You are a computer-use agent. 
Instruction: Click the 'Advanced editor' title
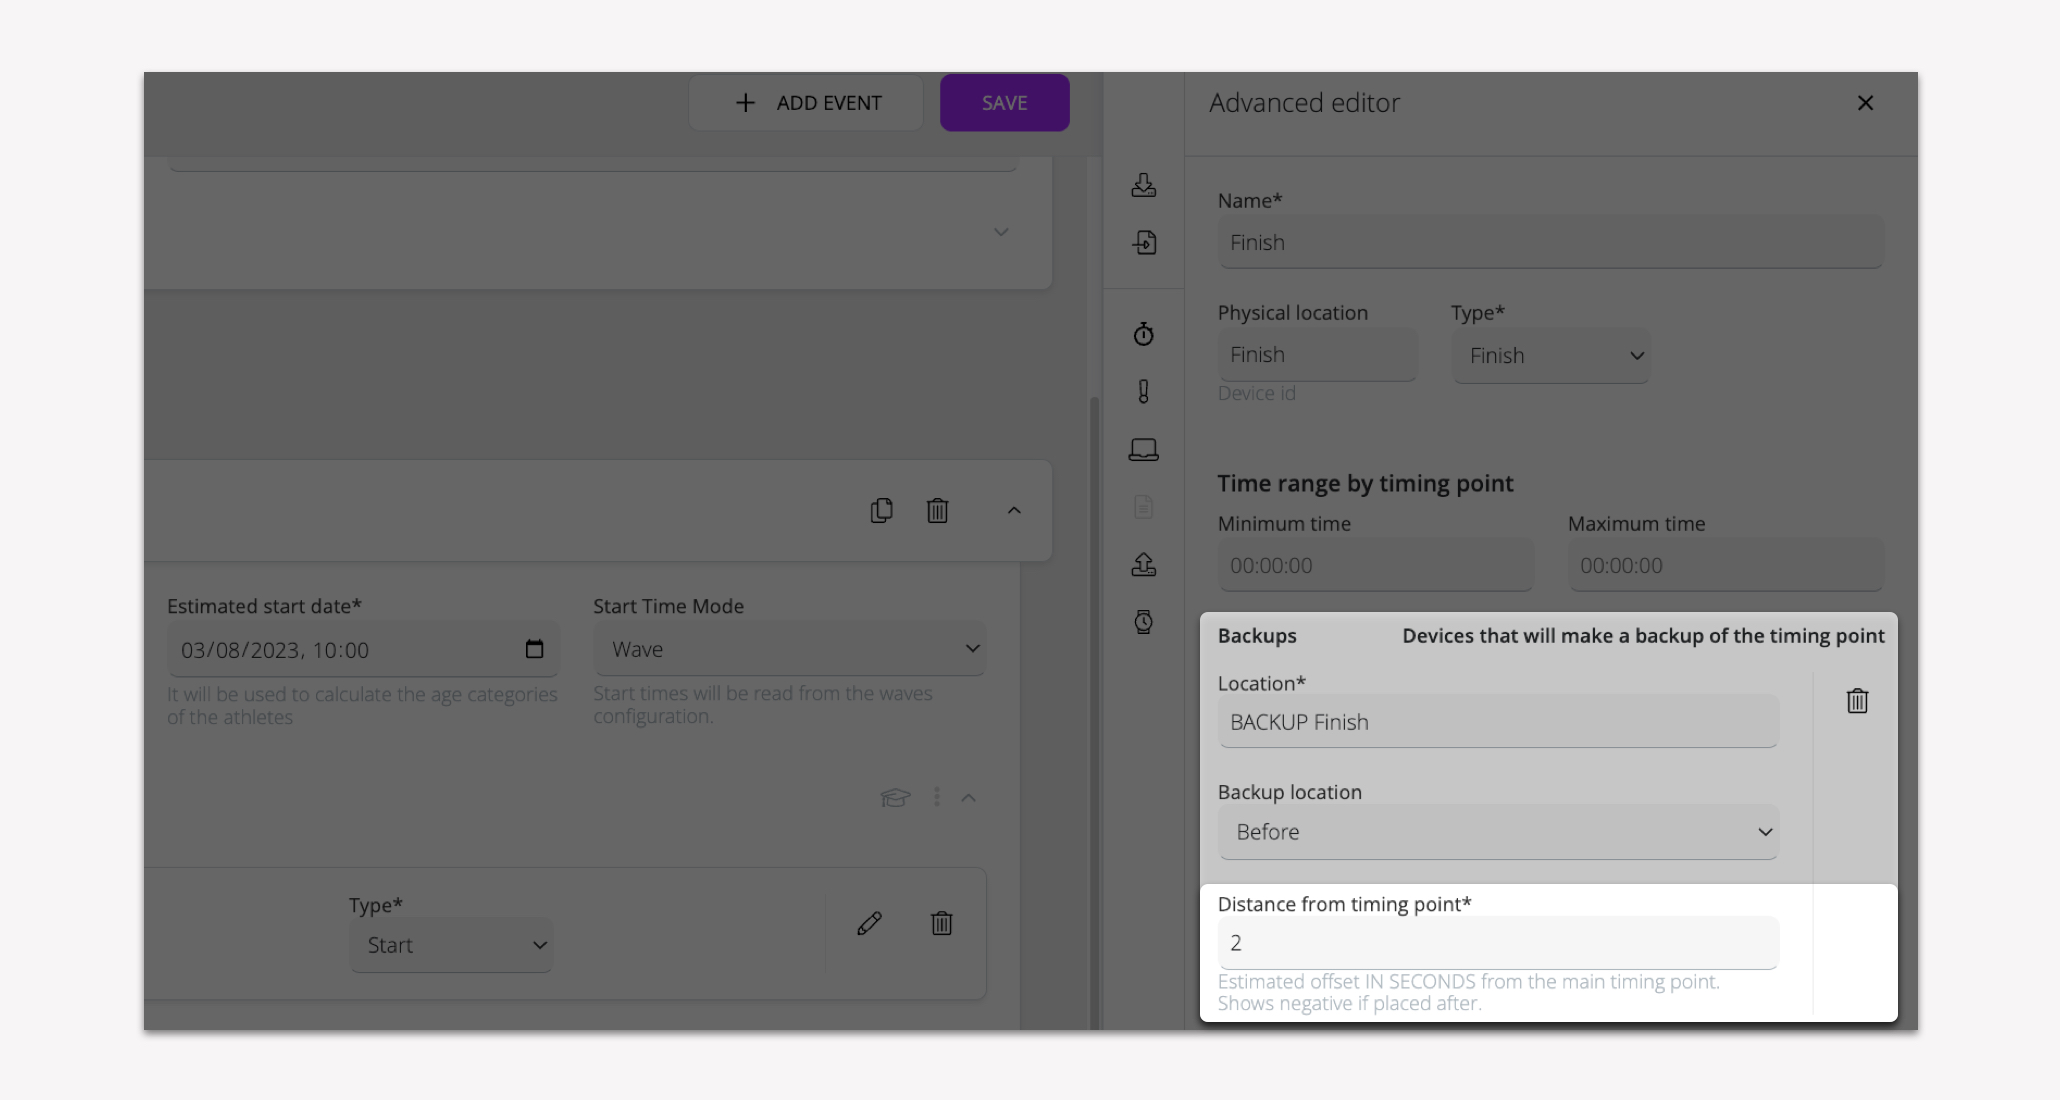pos(1304,103)
